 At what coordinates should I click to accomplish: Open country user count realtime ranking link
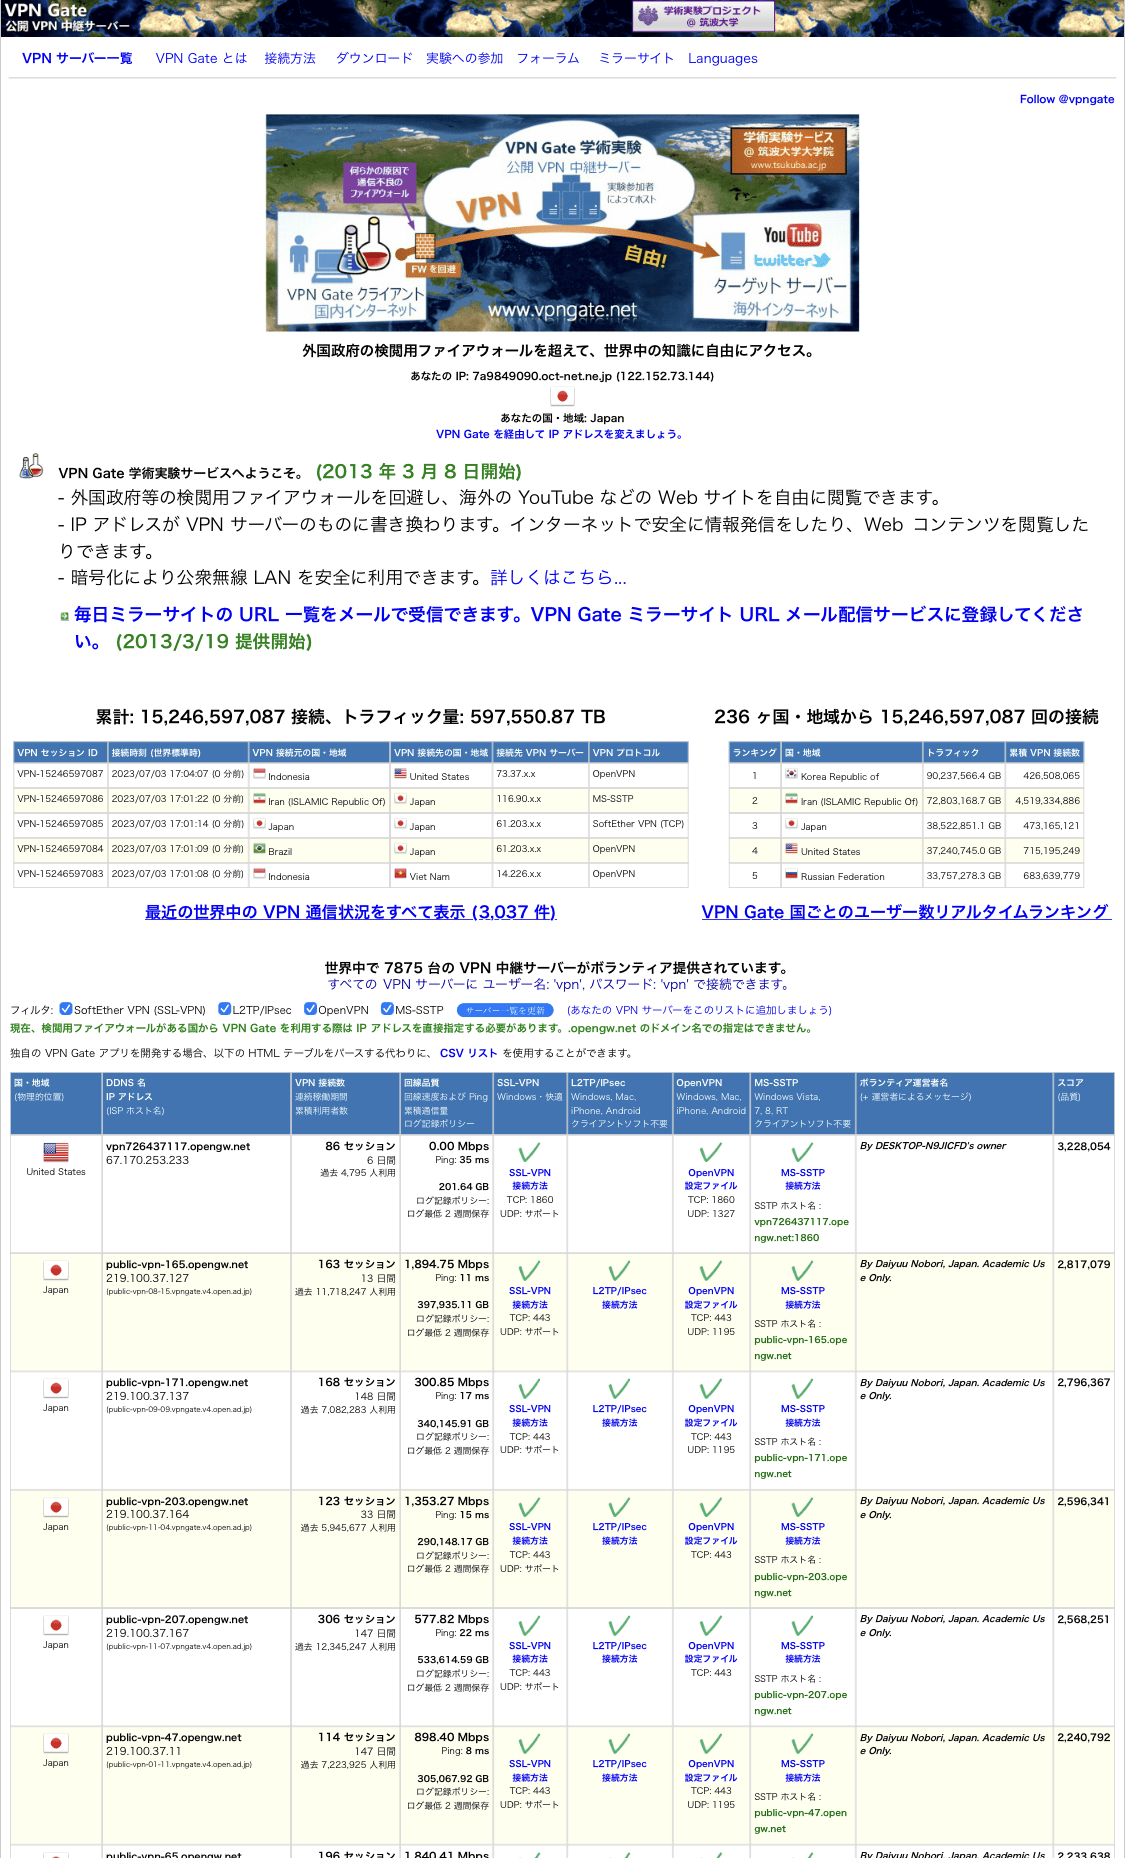pyautogui.click(x=906, y=912)
